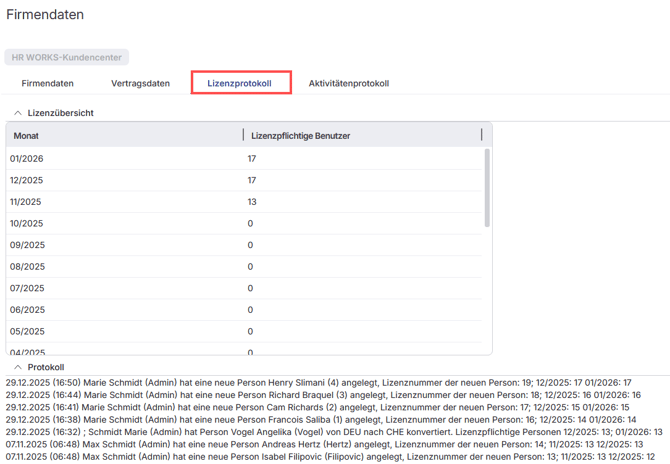Collapse the Protokoll section chevron

[x=18, y=367]
